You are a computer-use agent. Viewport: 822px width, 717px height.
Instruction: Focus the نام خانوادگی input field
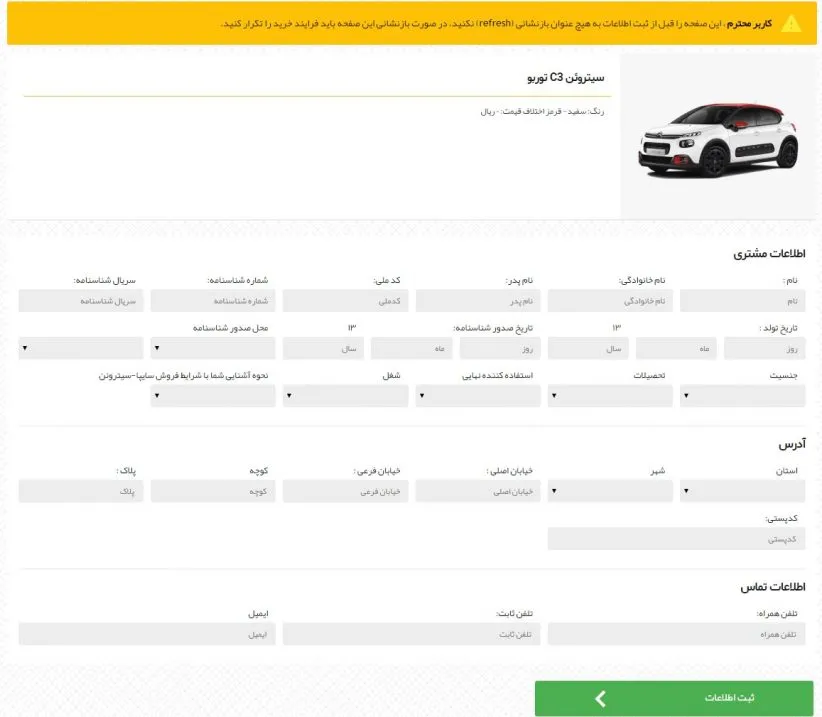pyautogui.click(x=610, y=301)
